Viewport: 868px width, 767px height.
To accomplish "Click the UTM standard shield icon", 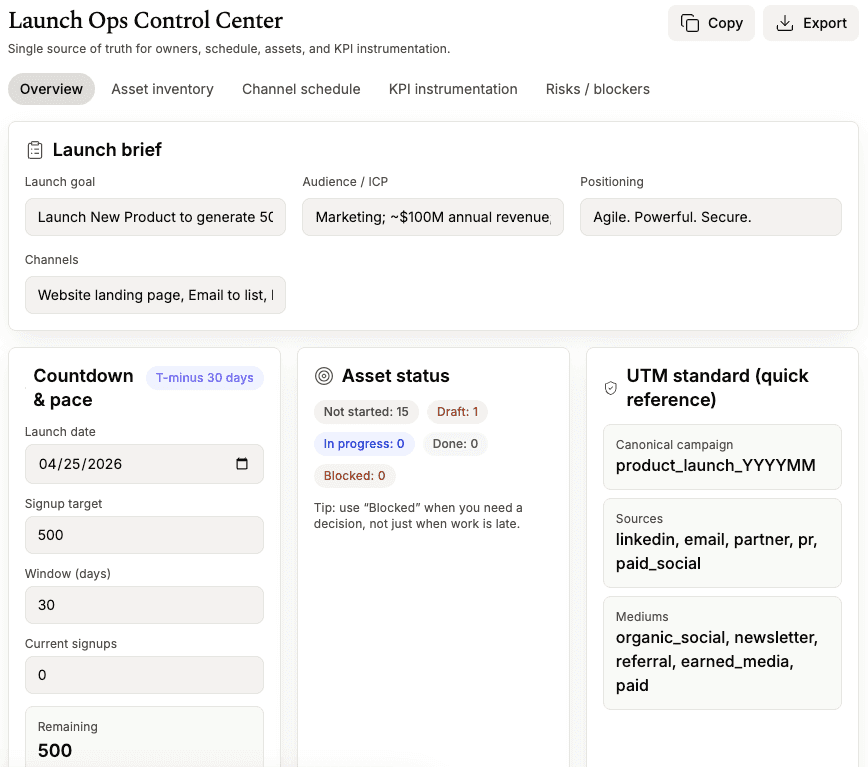I will [611, 388].
